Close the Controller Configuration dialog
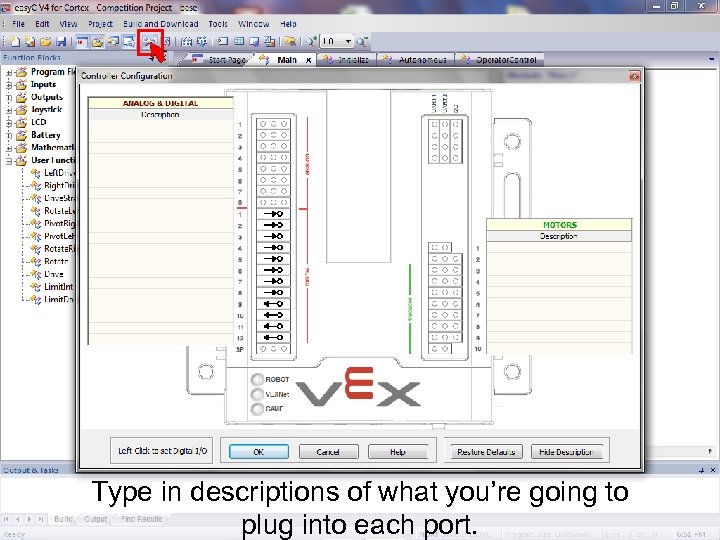720x540 pixels. click(634, 76)
